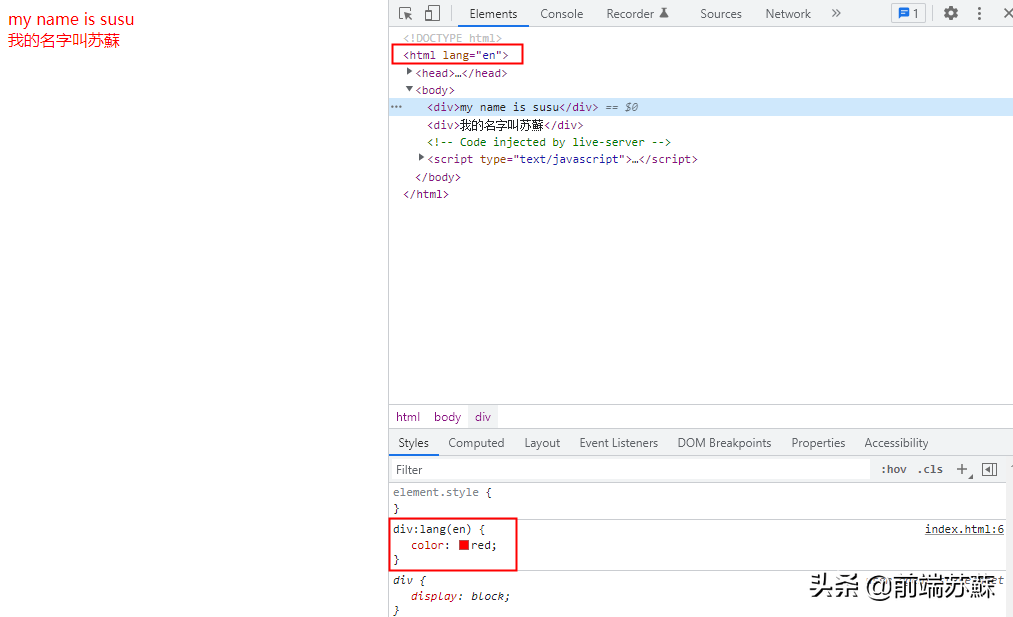
Task: Click the 'red' property value
Action: pyautogui.click(x=481, y=545)
